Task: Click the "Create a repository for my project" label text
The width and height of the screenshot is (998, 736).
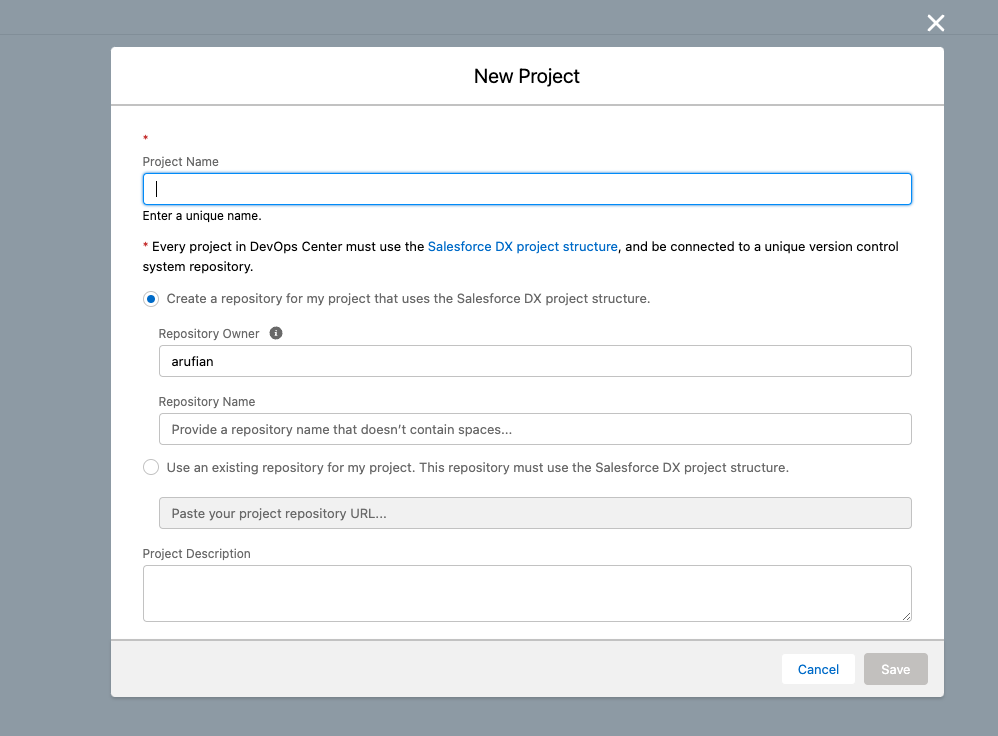Action: tap(408, 299)
